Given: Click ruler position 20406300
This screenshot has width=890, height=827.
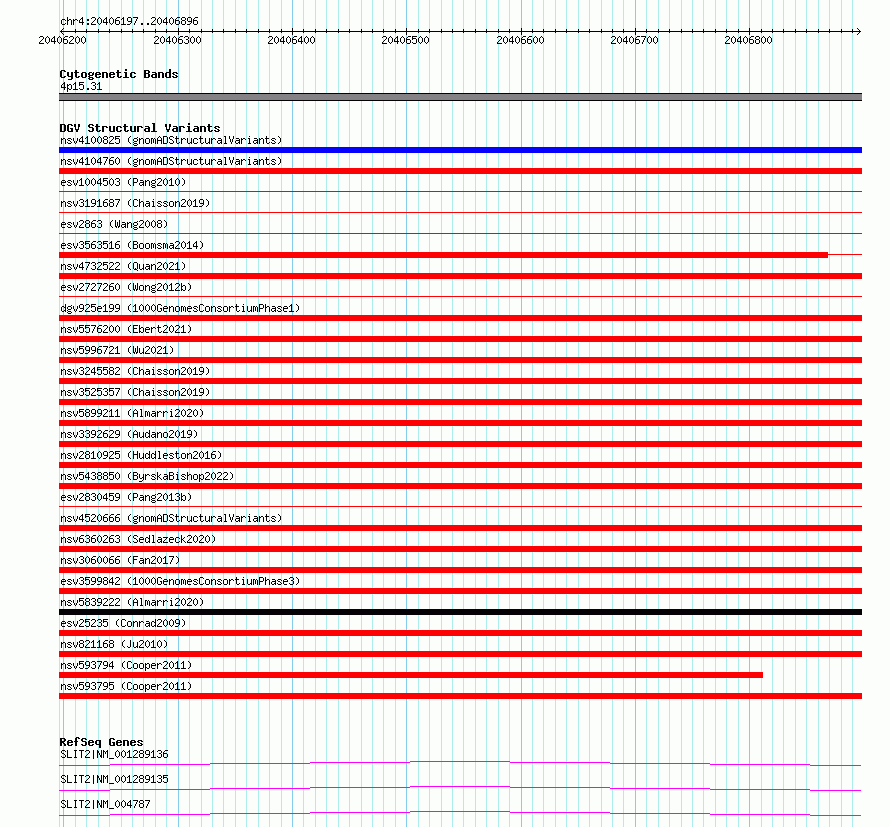Looking at the screenshot, I should (178, 40).
